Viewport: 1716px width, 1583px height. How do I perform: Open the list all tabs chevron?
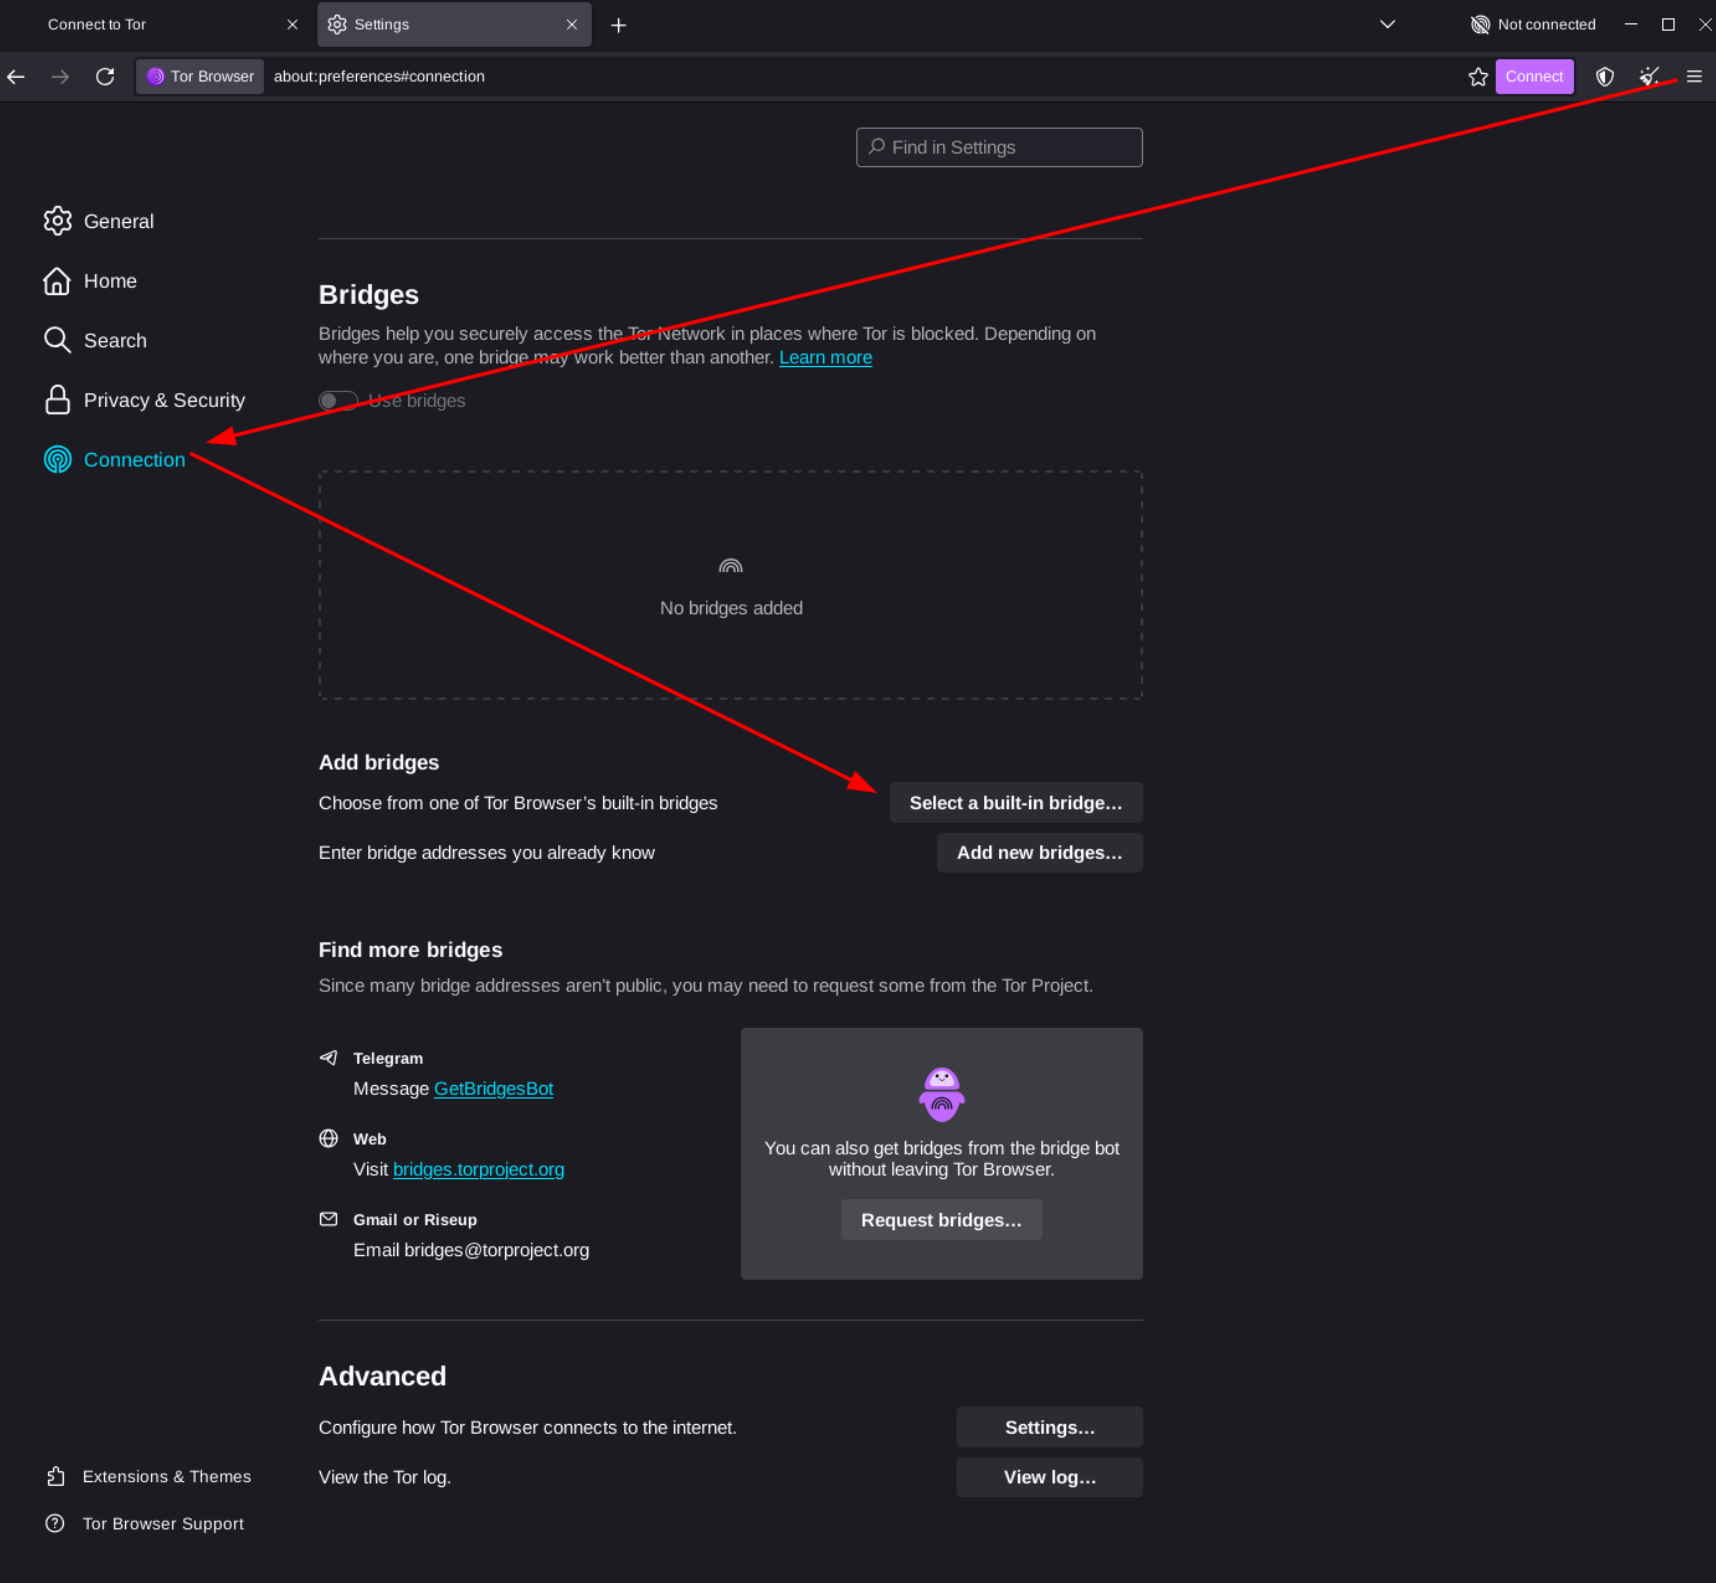(x=1387, y=24)
